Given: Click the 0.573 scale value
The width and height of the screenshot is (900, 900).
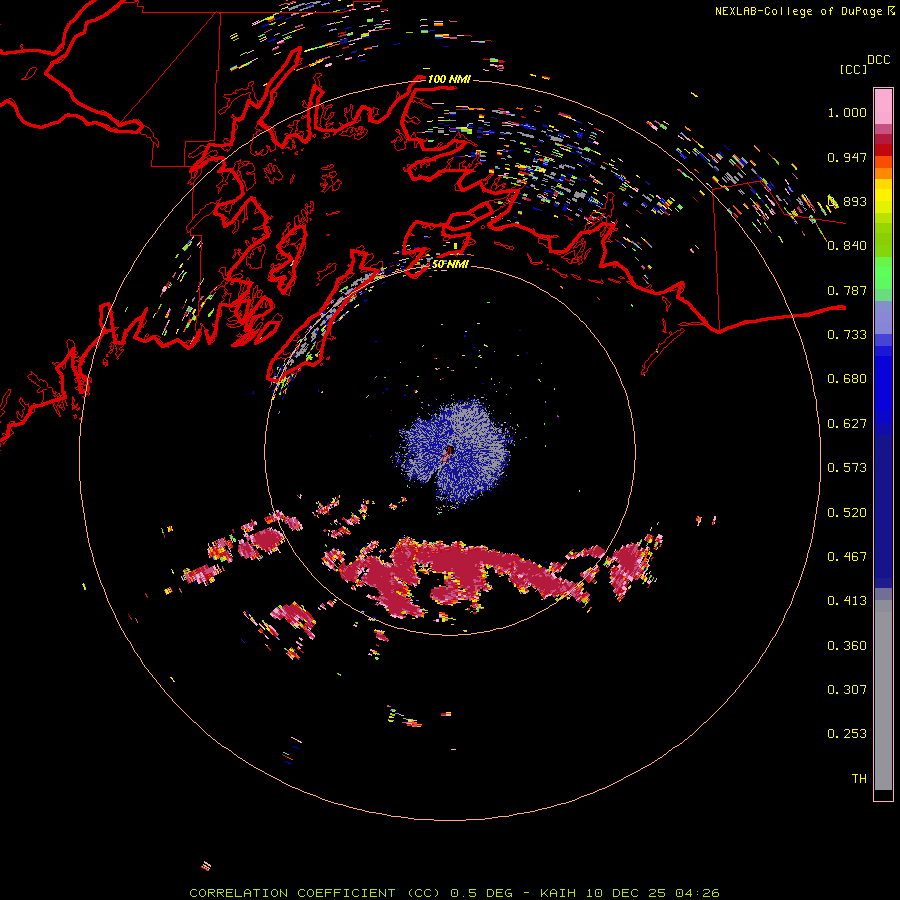Looking at the screenshot, I should (847, 468).
